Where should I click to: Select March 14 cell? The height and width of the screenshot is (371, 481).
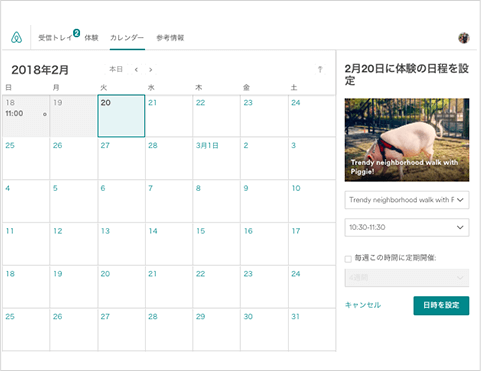(x=169, y=244)
